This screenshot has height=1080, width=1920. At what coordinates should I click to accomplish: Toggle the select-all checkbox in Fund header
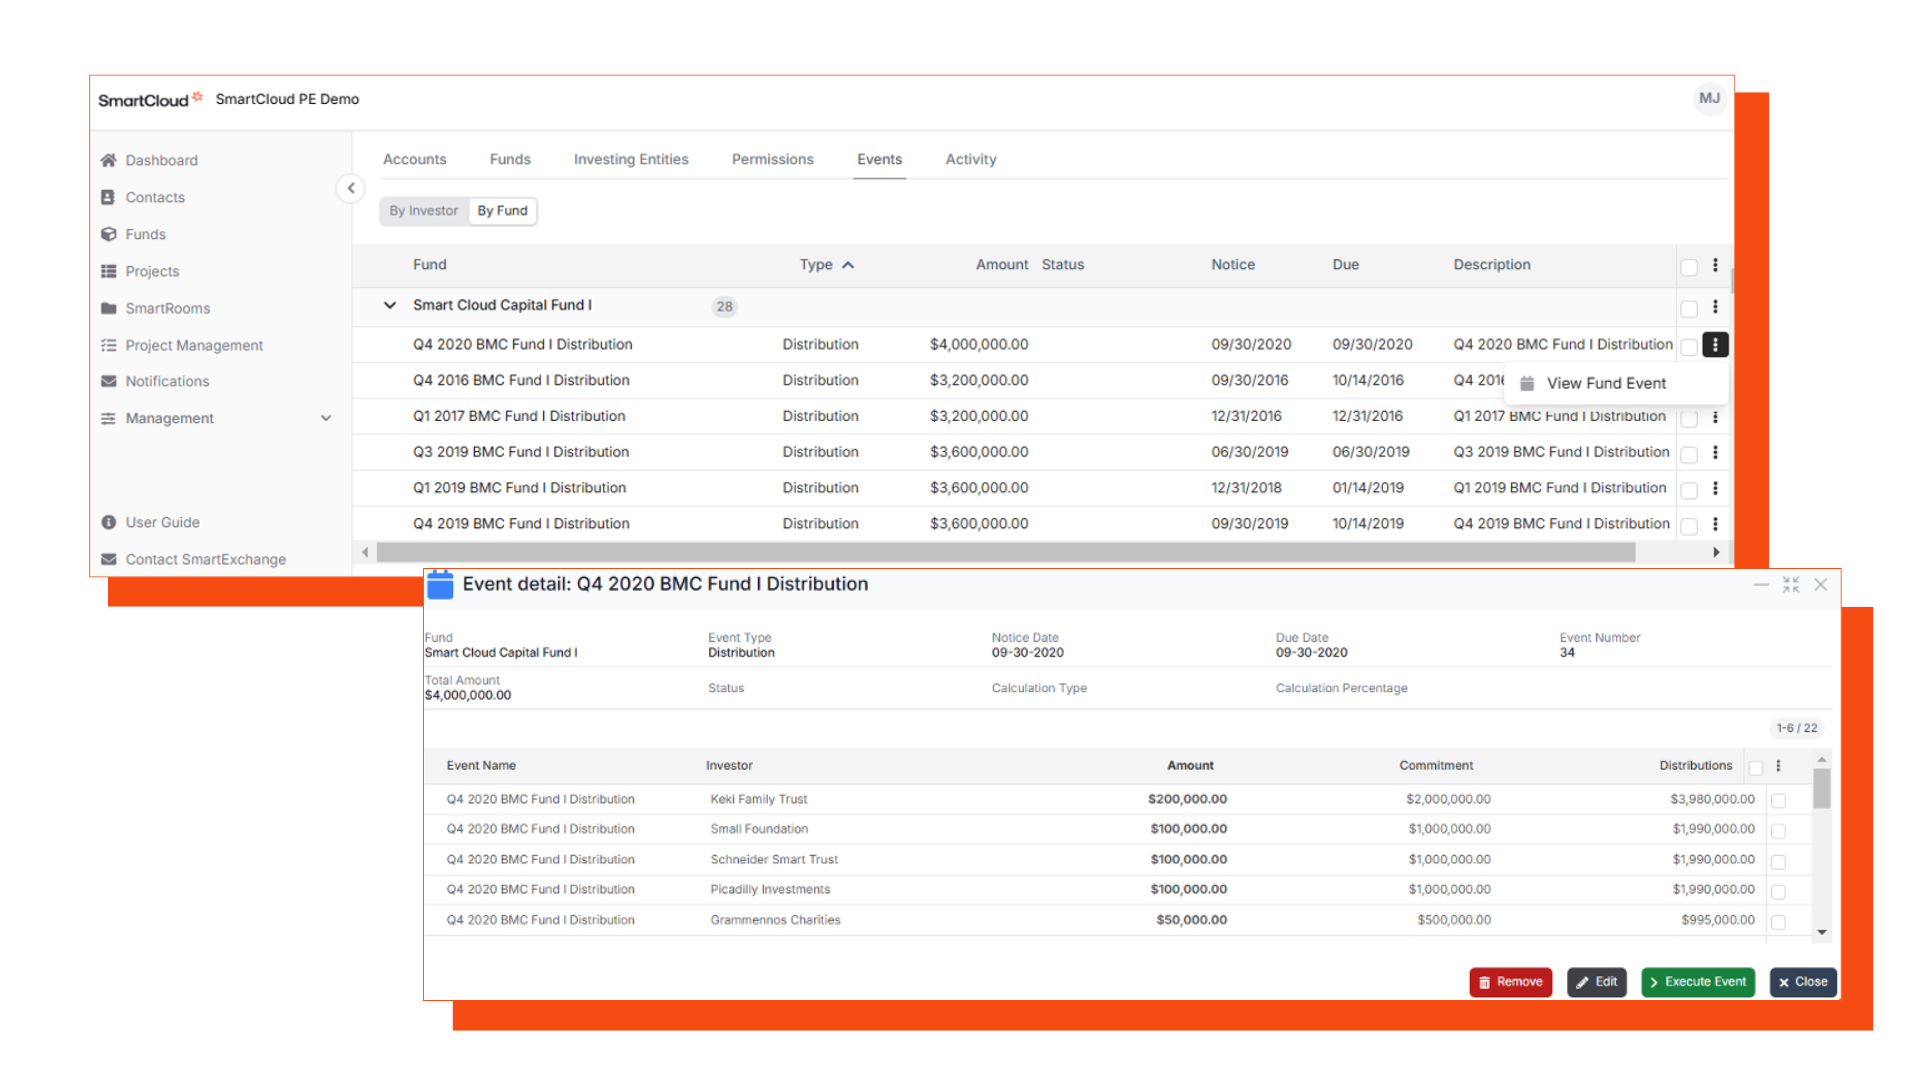click(1689, 266)
